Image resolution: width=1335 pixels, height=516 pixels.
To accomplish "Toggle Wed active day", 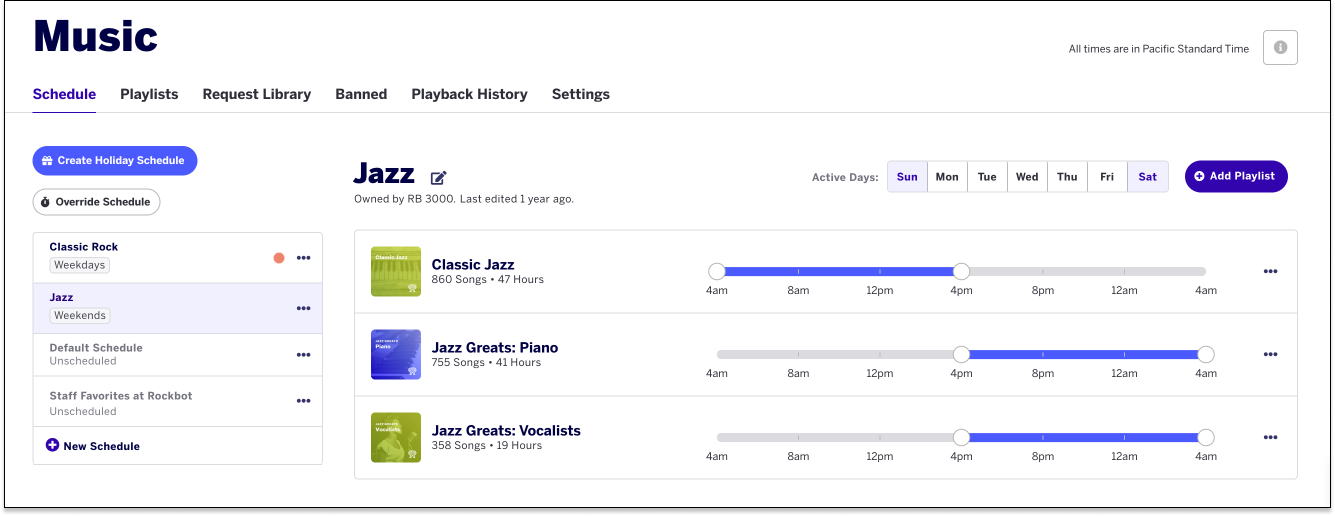I will [1027, 177].
